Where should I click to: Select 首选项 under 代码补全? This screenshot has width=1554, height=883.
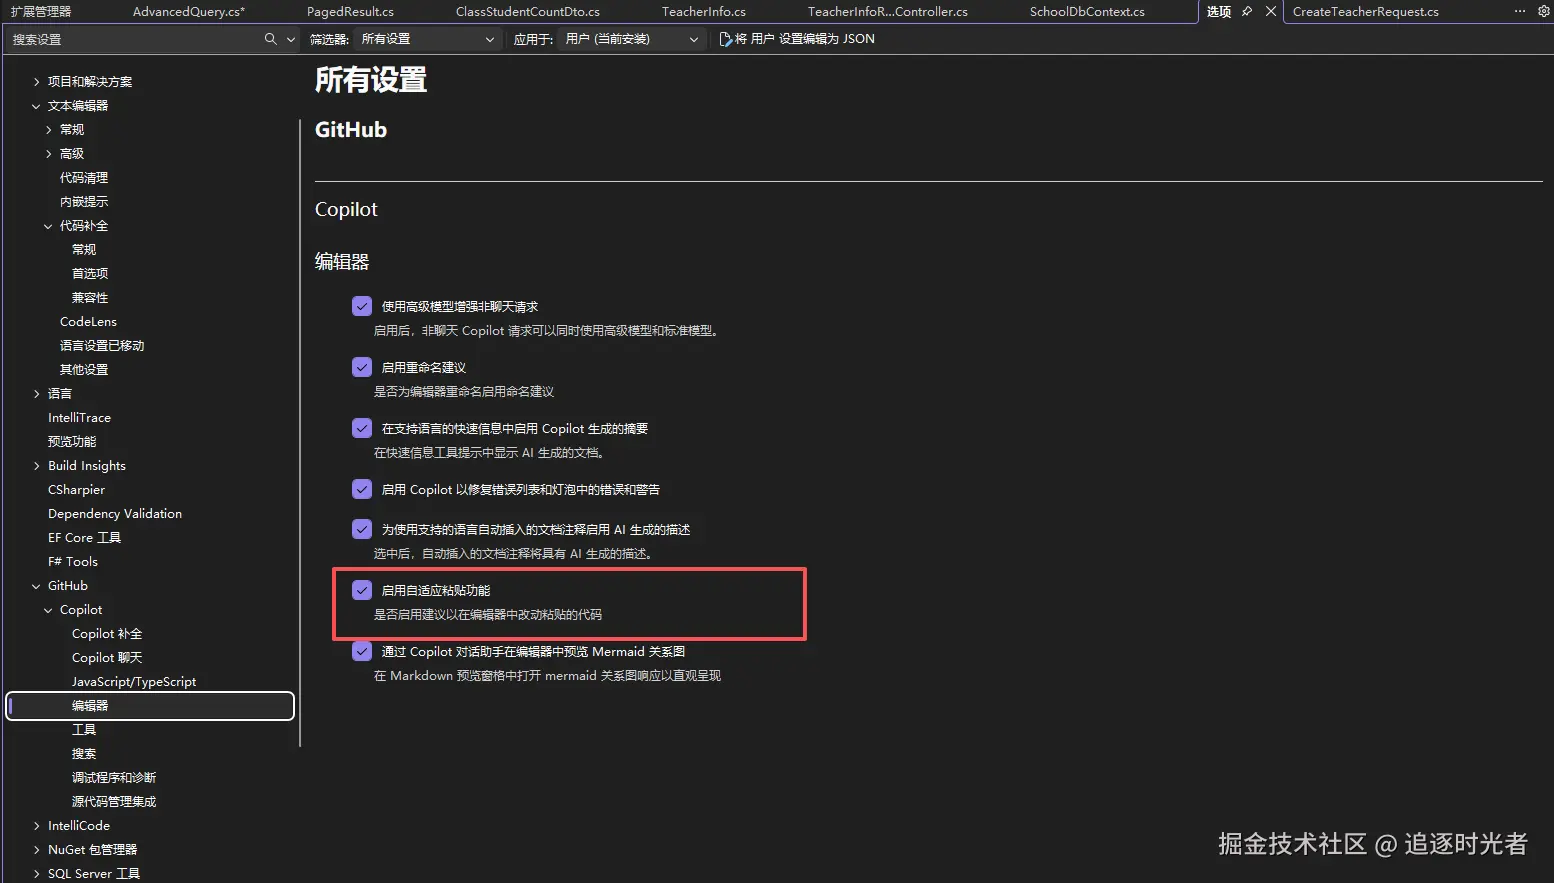click(x=90, y=274)
